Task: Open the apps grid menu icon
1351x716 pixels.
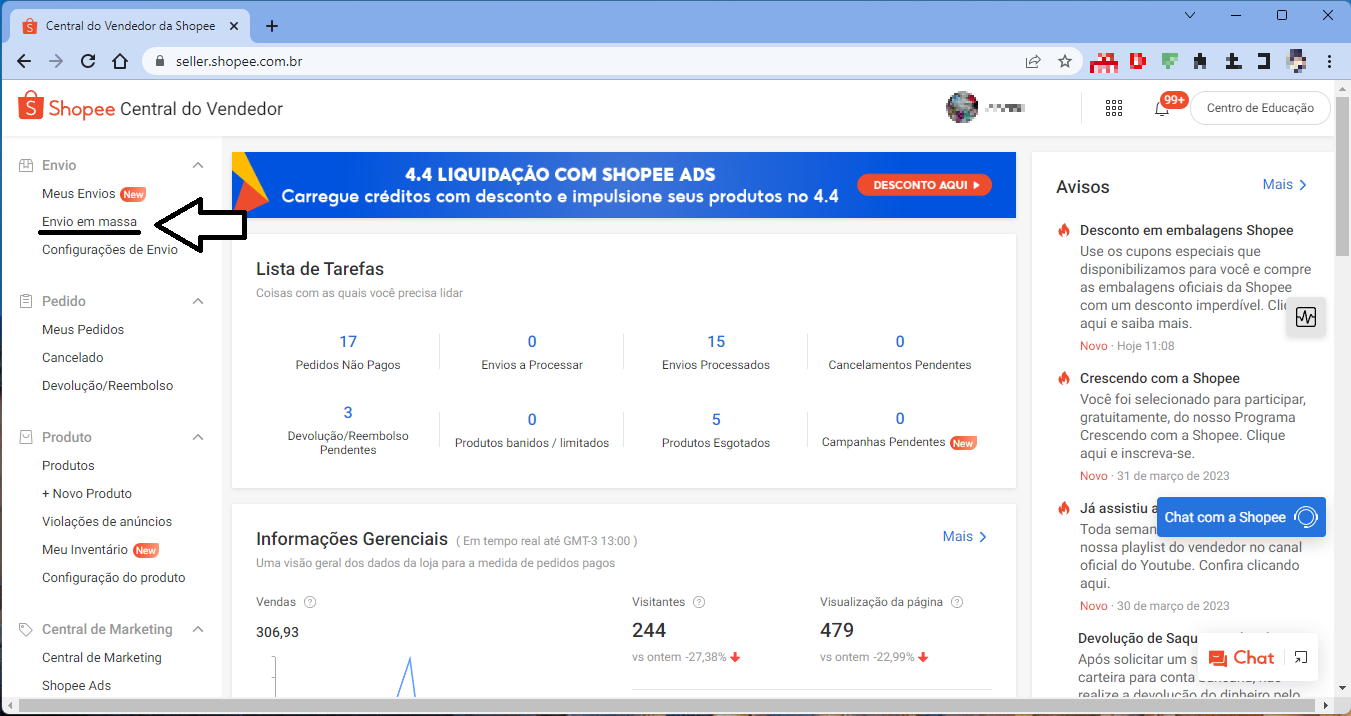Action: coord(1114,108)
